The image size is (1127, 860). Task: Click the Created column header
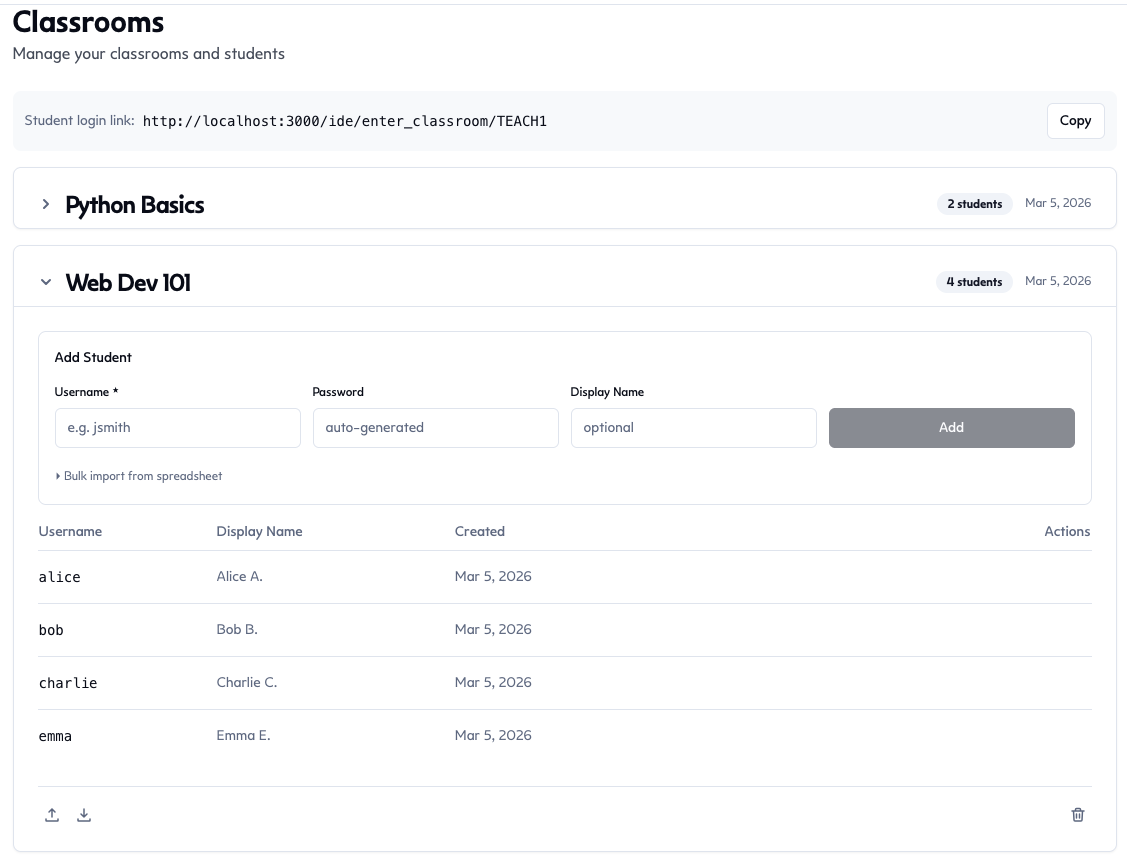[479, 531]
